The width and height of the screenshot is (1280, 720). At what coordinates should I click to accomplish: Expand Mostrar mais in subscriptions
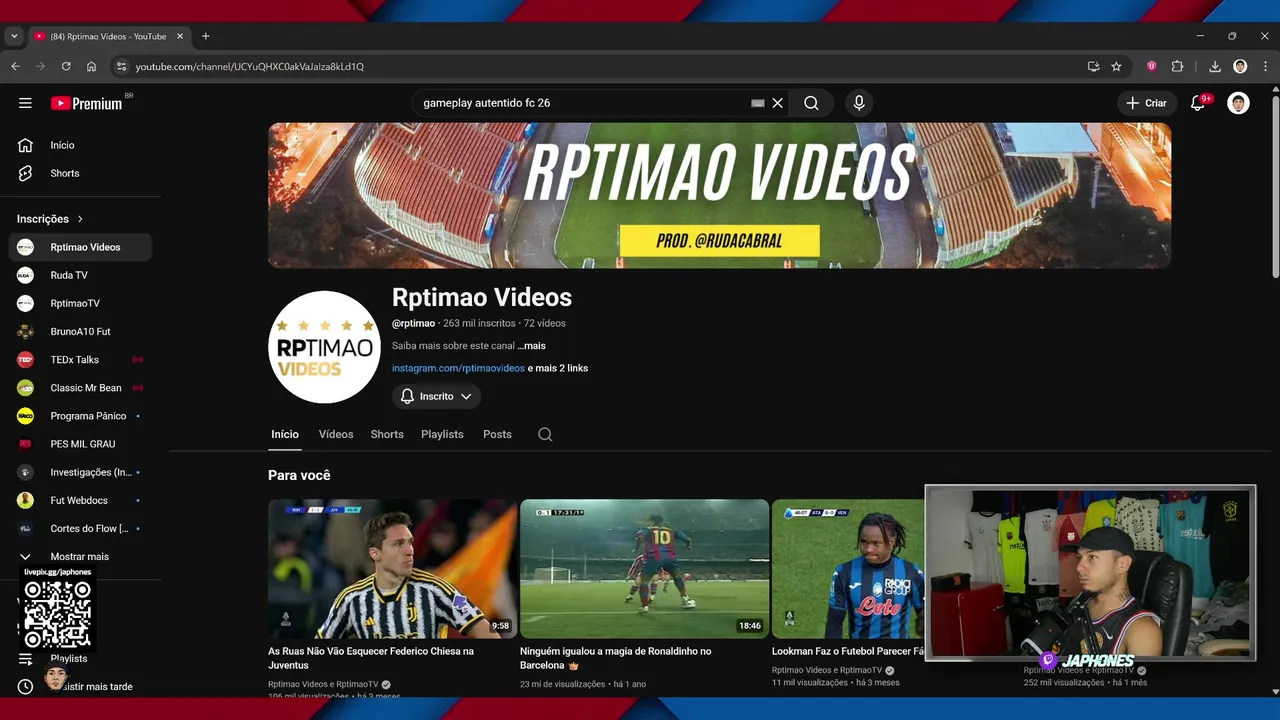(x=80, y=556)
